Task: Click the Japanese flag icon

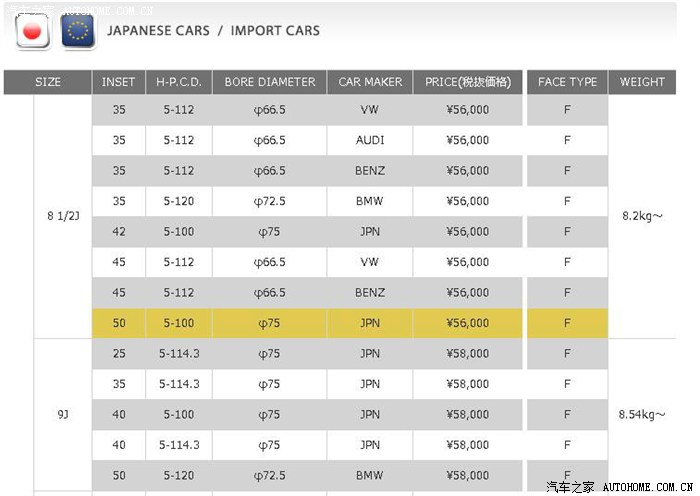Action: [x=33, y=32]
